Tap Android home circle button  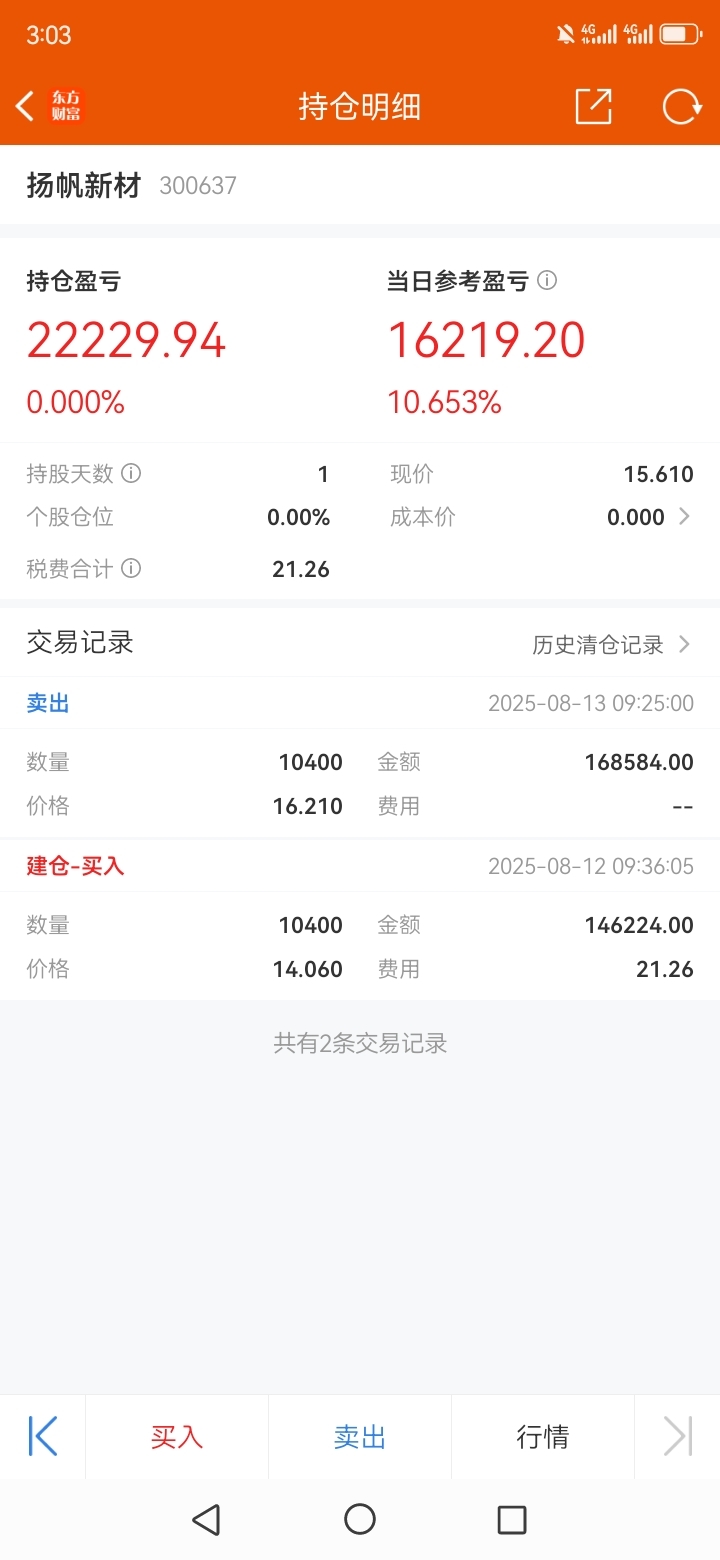[360, 1520]
